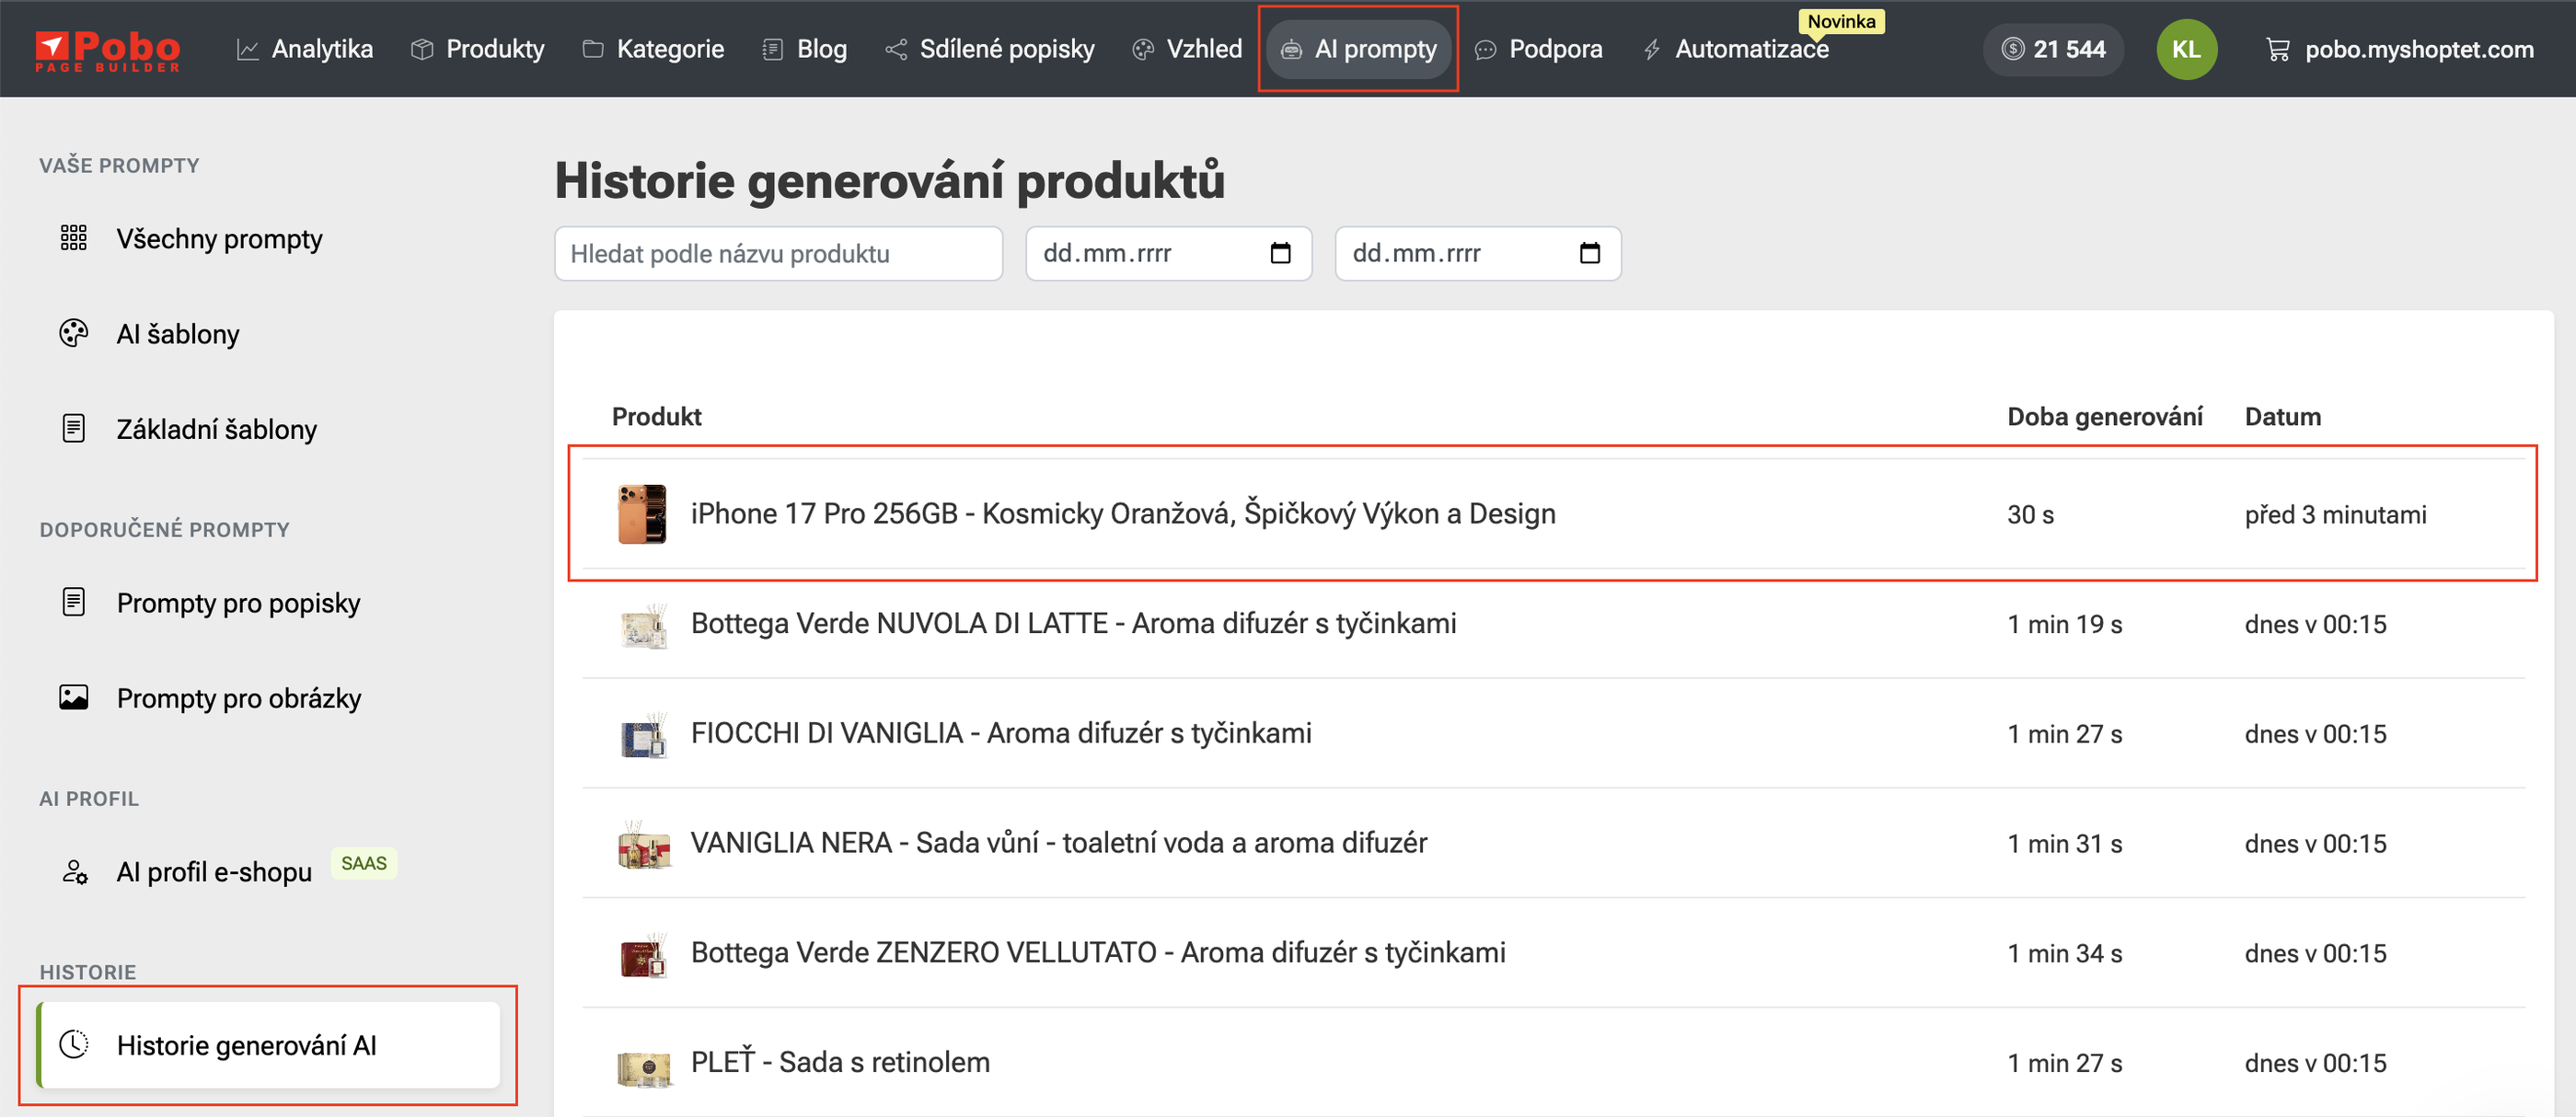2576x1117 pixels.
Task: Open Bottega Verde NUVOLA DI LATTE row
Action: (x=1553, y=624)
